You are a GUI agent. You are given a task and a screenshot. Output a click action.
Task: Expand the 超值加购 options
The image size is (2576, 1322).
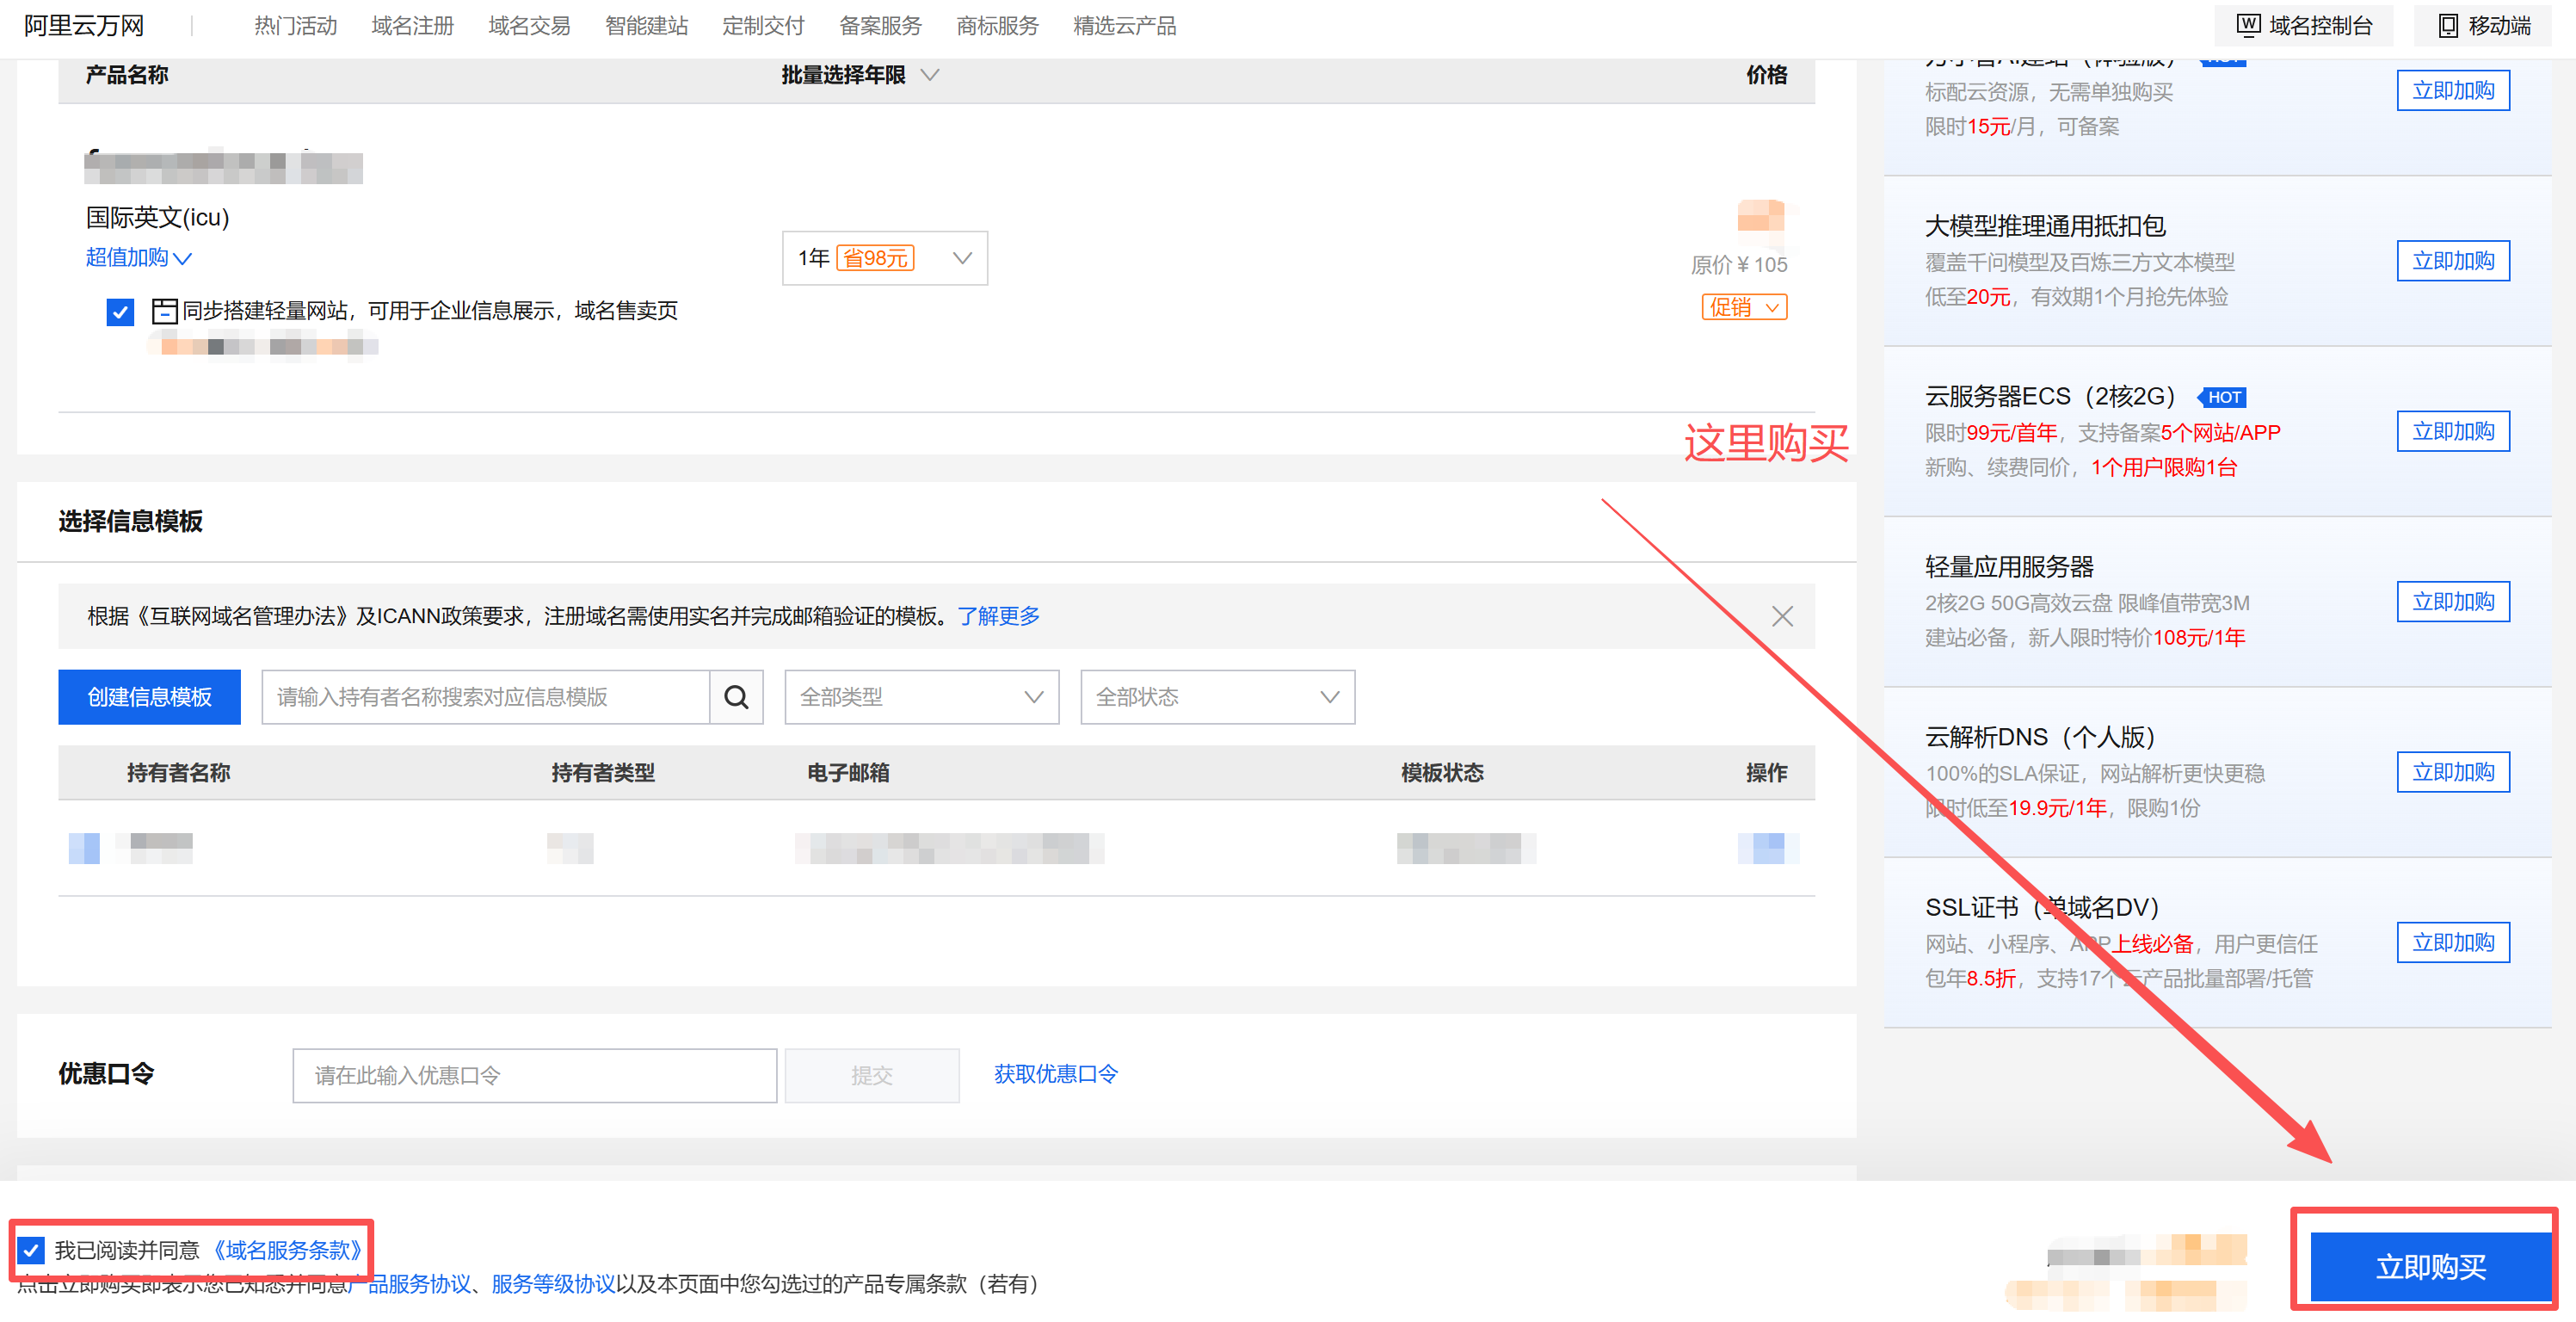click(138, 257)
